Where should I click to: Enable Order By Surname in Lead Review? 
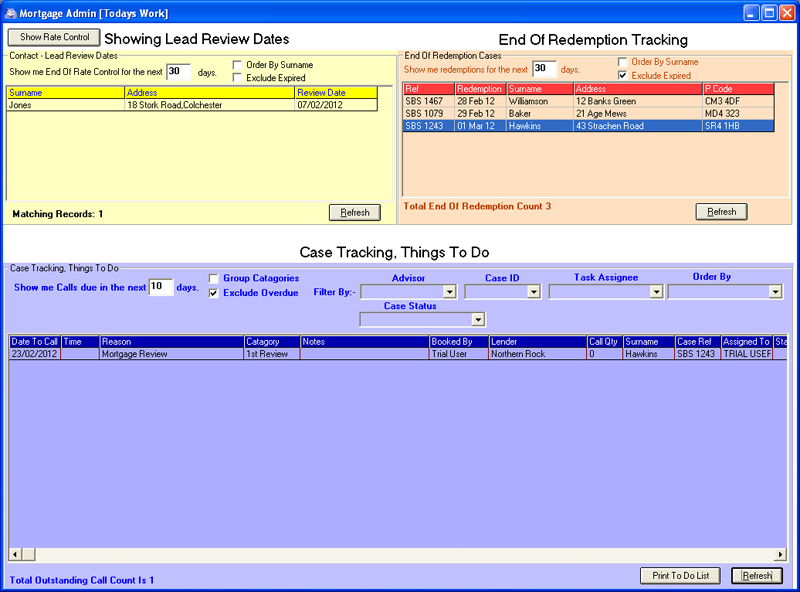click(x=237, y=65)
